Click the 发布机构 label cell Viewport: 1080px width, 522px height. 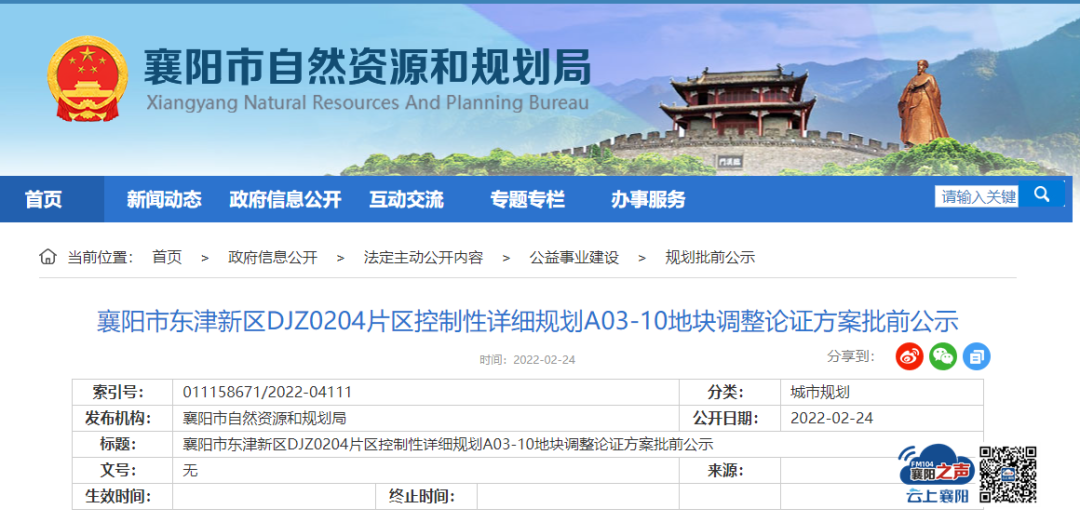point(123,419)
